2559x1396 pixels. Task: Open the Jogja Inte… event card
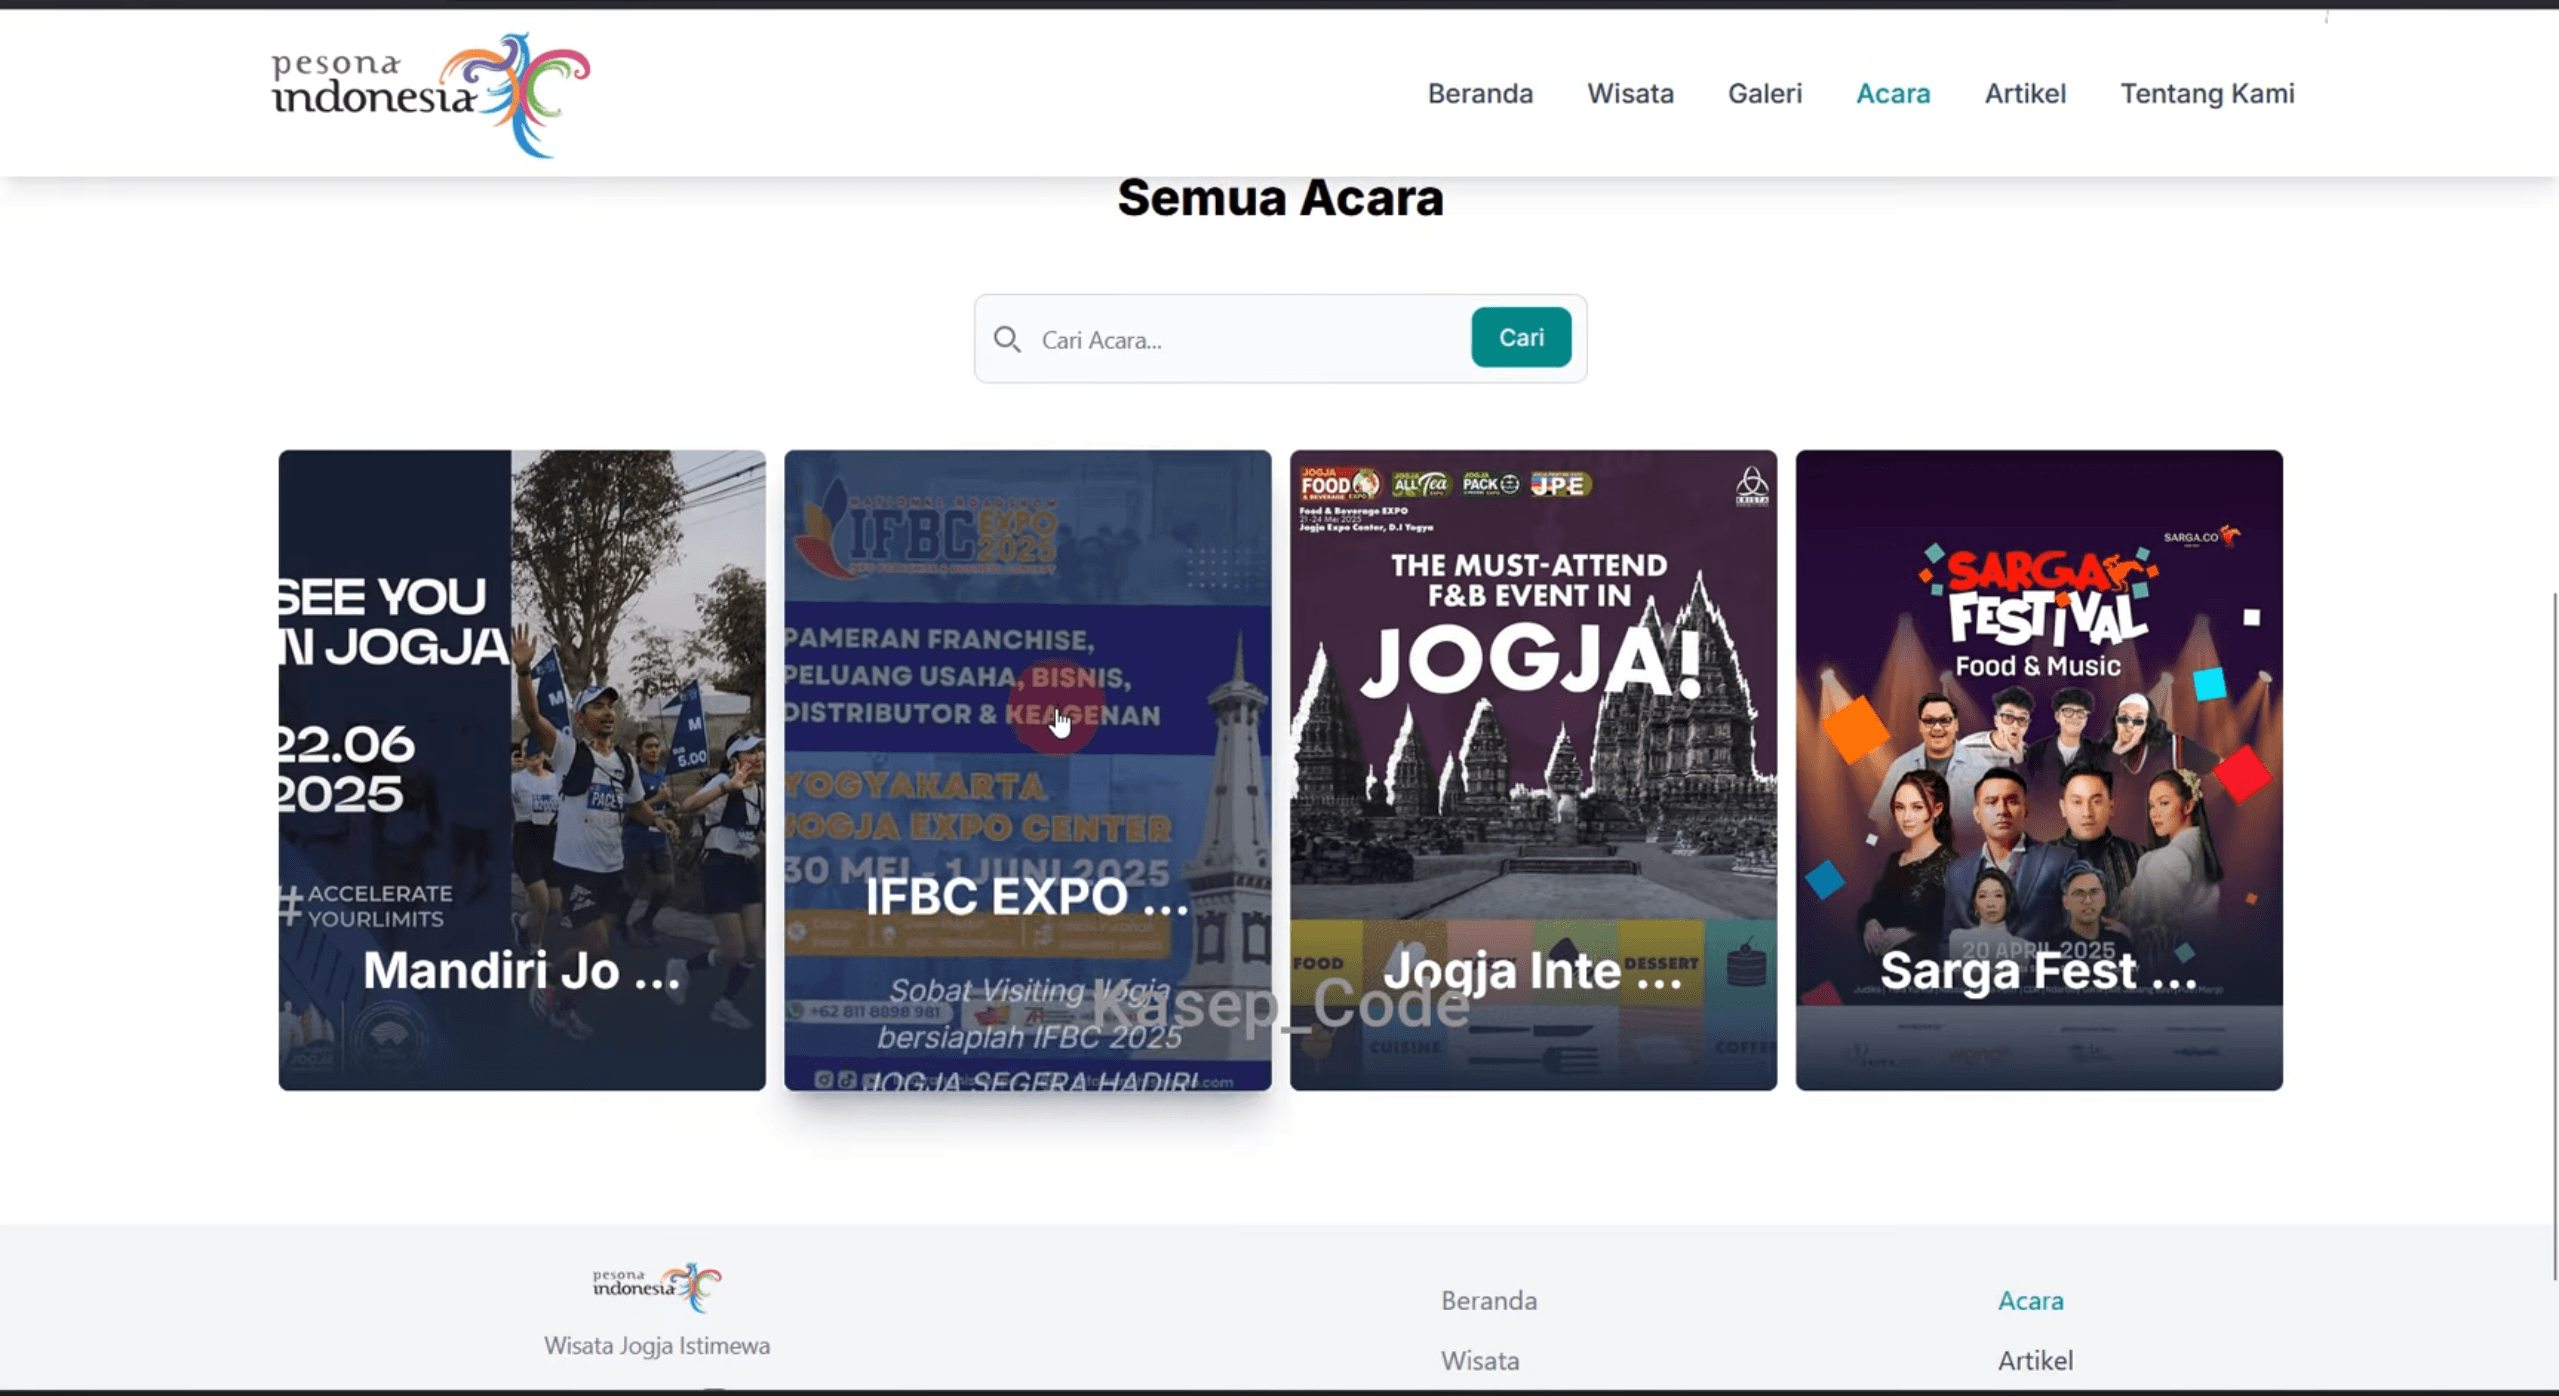1533,770
